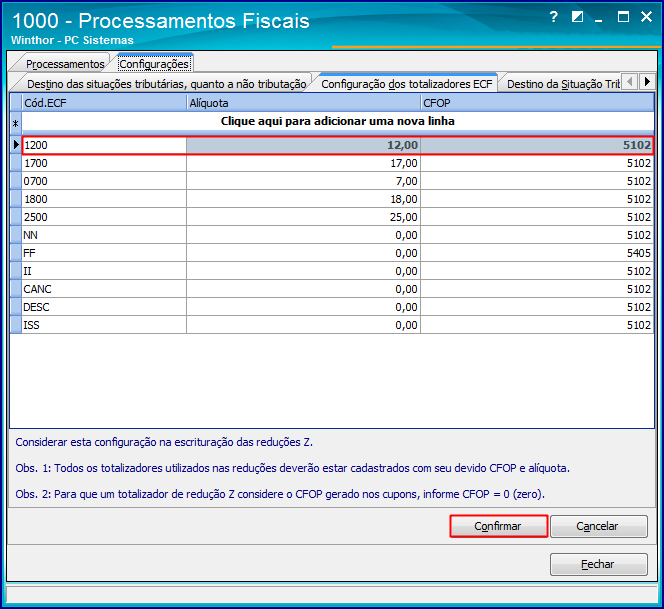Select the 2500 code cell
664x609 pixels.
tap(104, 217)
